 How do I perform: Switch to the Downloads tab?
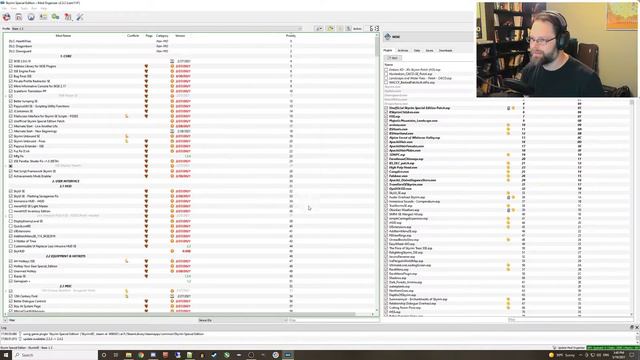pyautogui.click(x=445, y=50)
